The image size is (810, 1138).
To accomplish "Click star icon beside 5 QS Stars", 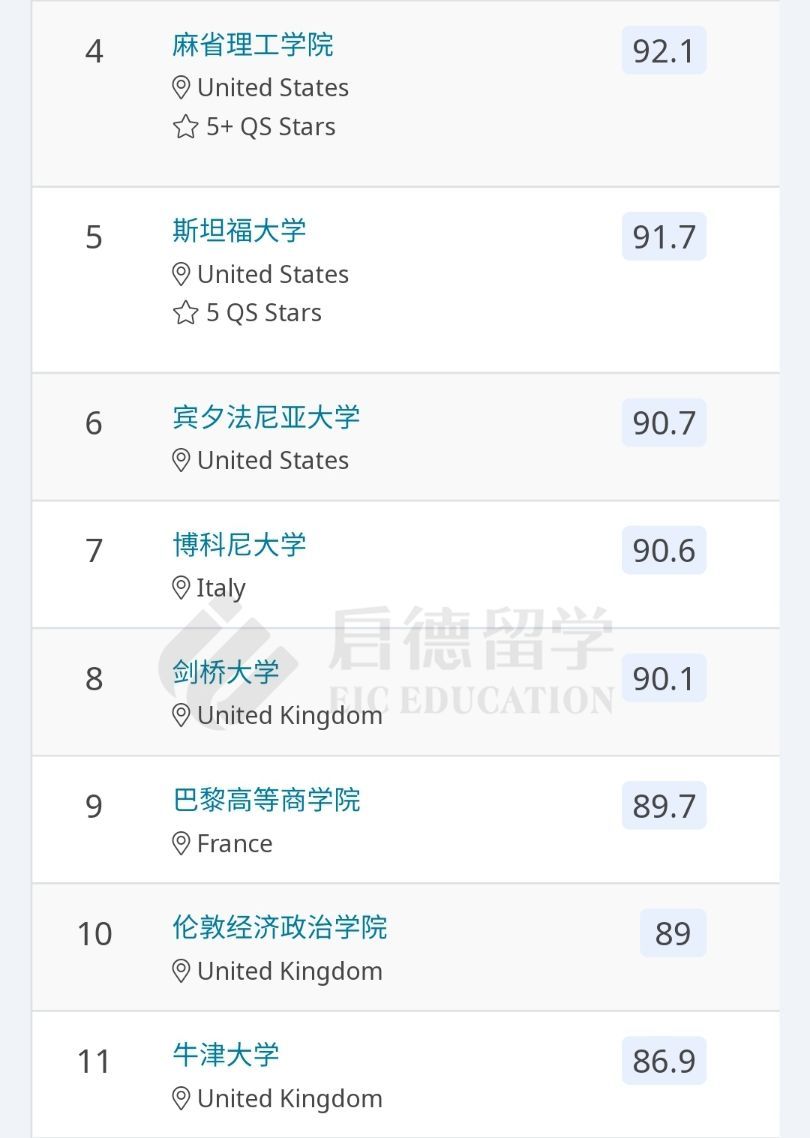I will (185, 313).
